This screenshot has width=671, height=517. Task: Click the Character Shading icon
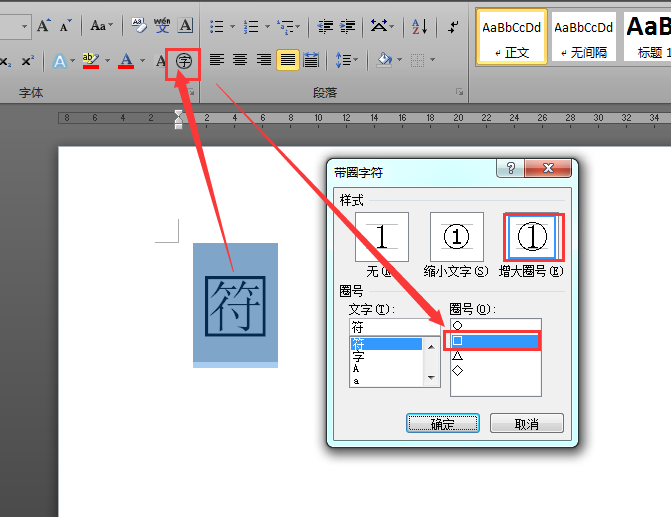click(160, 61)
